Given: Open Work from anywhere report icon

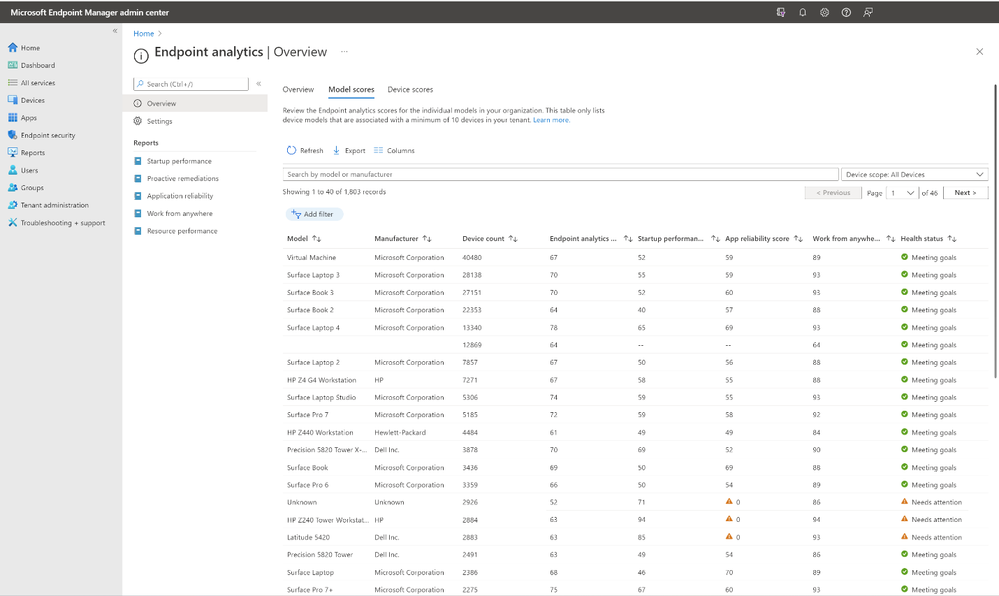Looking at the screenshot, I should pyautogui.click(x=138, y=214).
